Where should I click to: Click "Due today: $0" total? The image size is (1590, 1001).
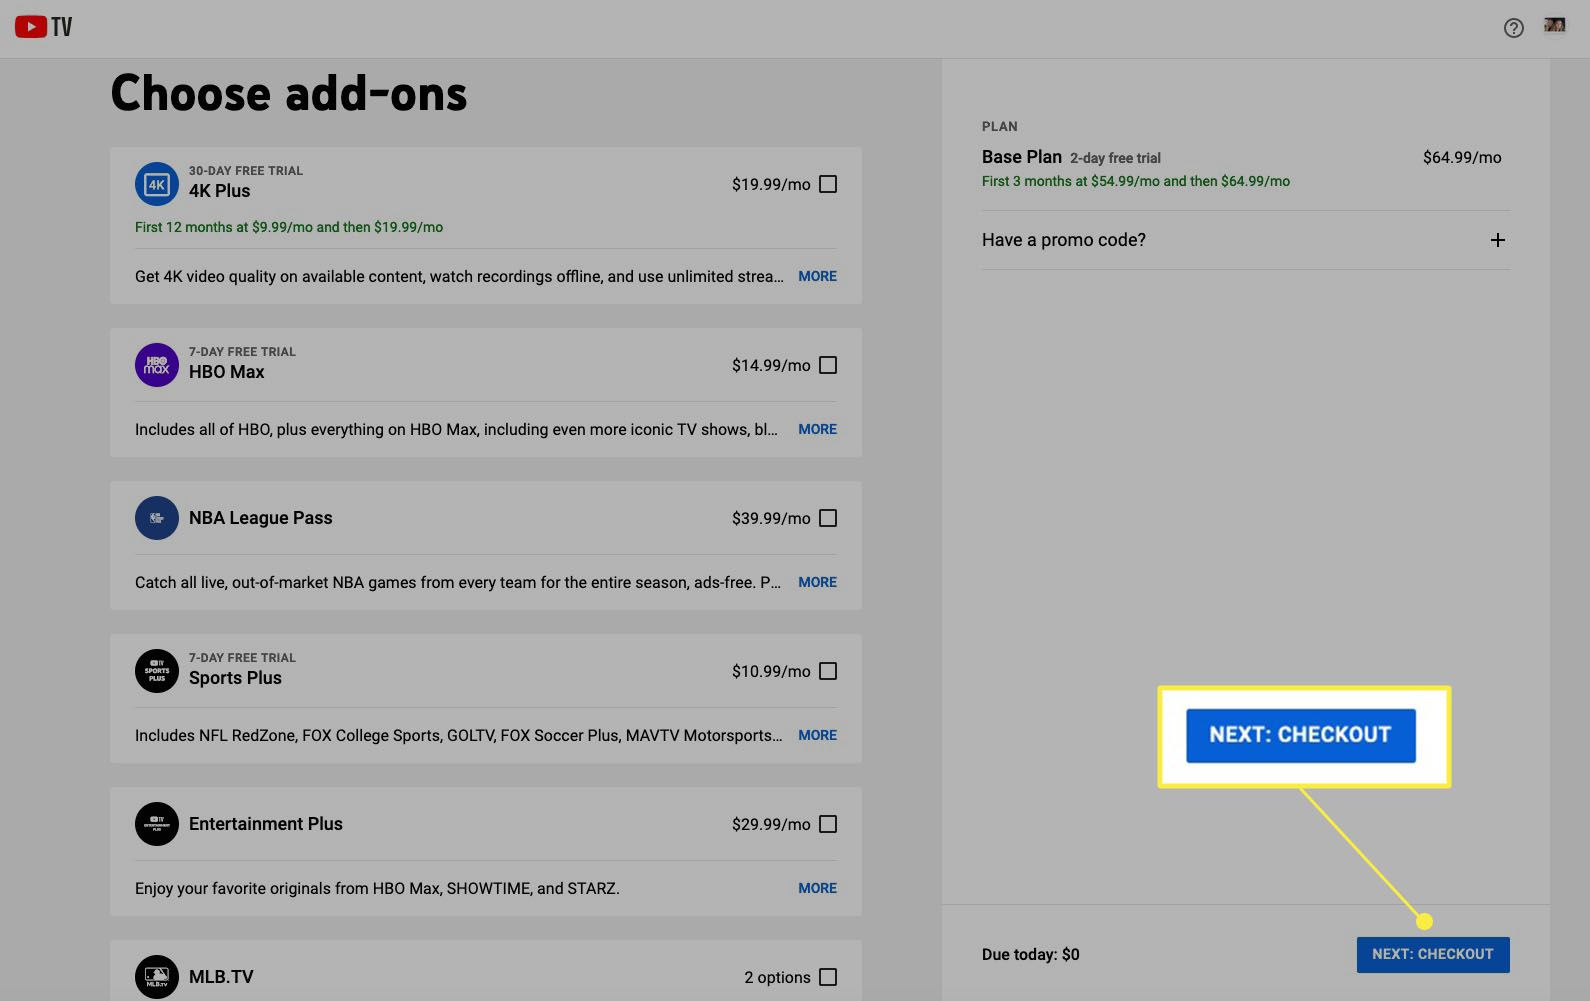pos(1031,954)
